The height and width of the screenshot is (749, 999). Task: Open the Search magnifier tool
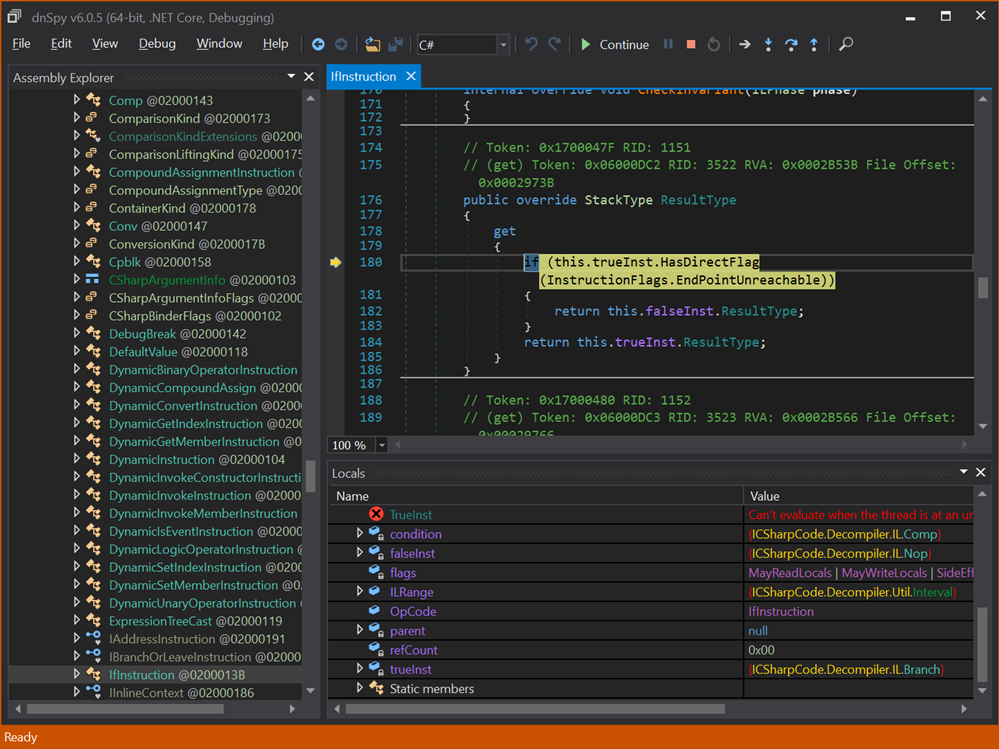click(x=846, y=44)
